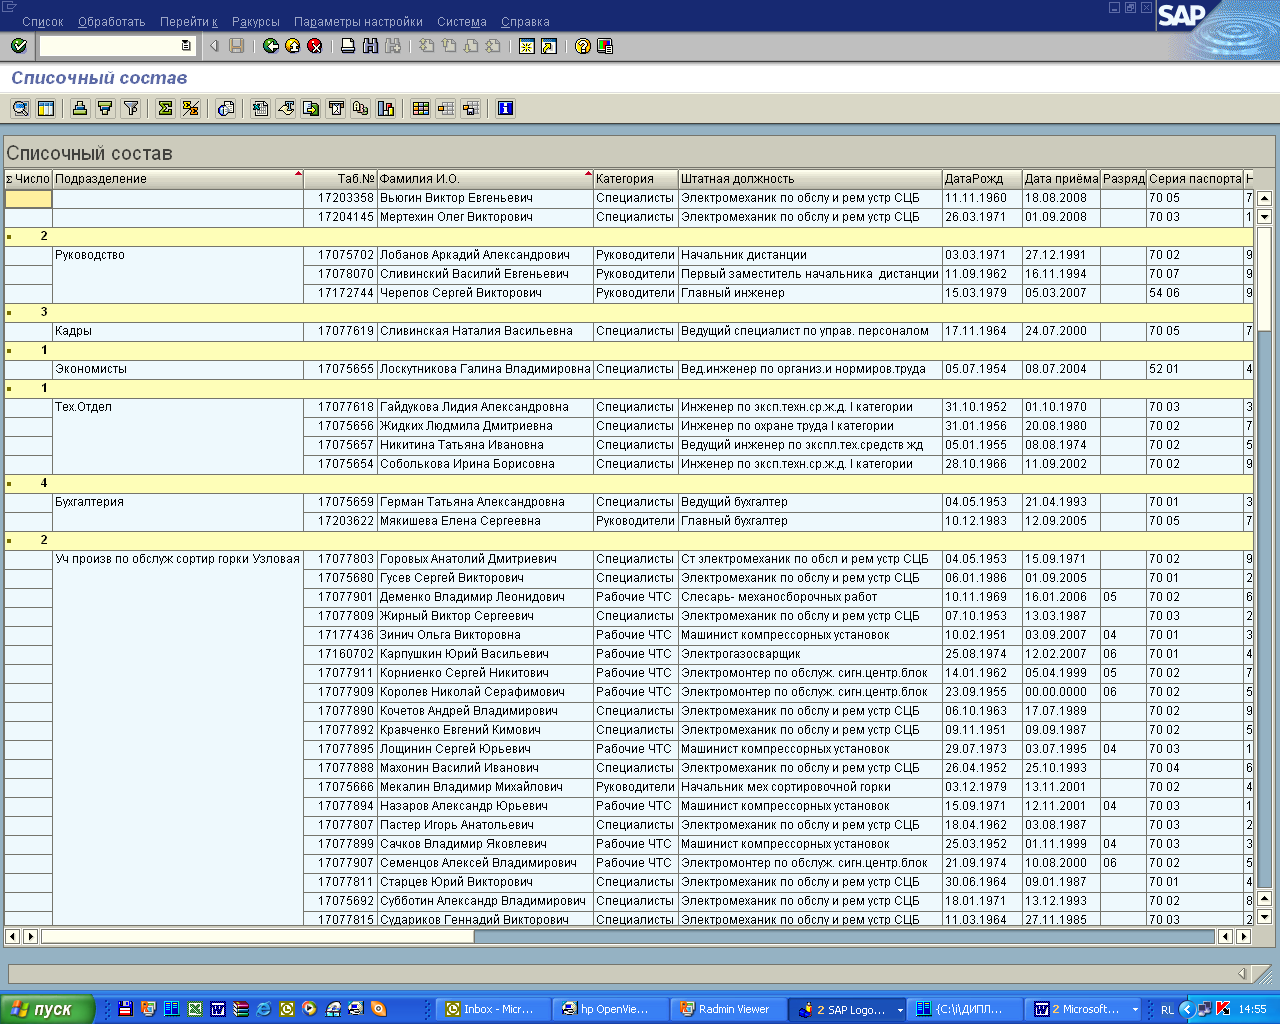Click the Total sigma icon
The width and height of the screenshot is (1280, 1024).
(x=165, y=108)
